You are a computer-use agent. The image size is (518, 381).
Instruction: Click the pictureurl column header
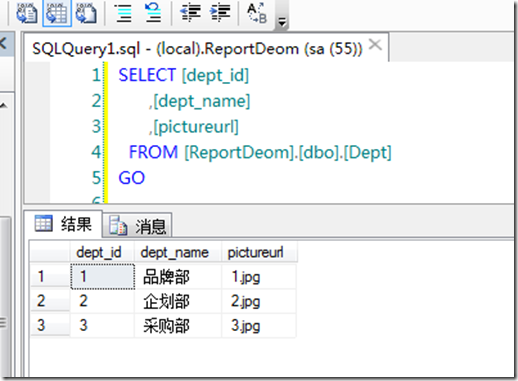[259, 252]
